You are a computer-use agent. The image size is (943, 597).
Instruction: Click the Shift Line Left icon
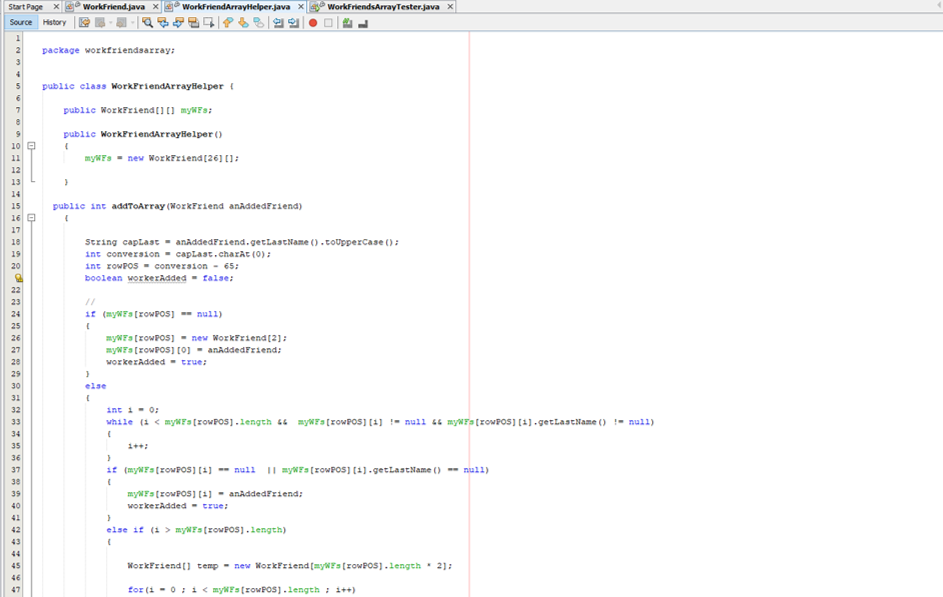(x=276, y=22)
